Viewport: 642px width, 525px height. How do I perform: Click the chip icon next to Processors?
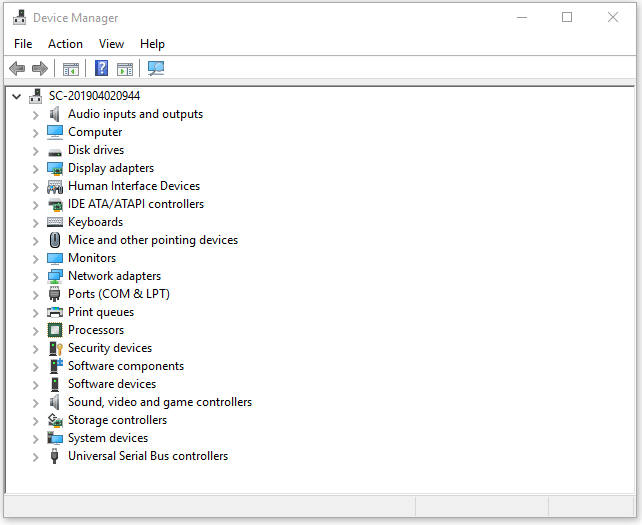coord(55,330)
